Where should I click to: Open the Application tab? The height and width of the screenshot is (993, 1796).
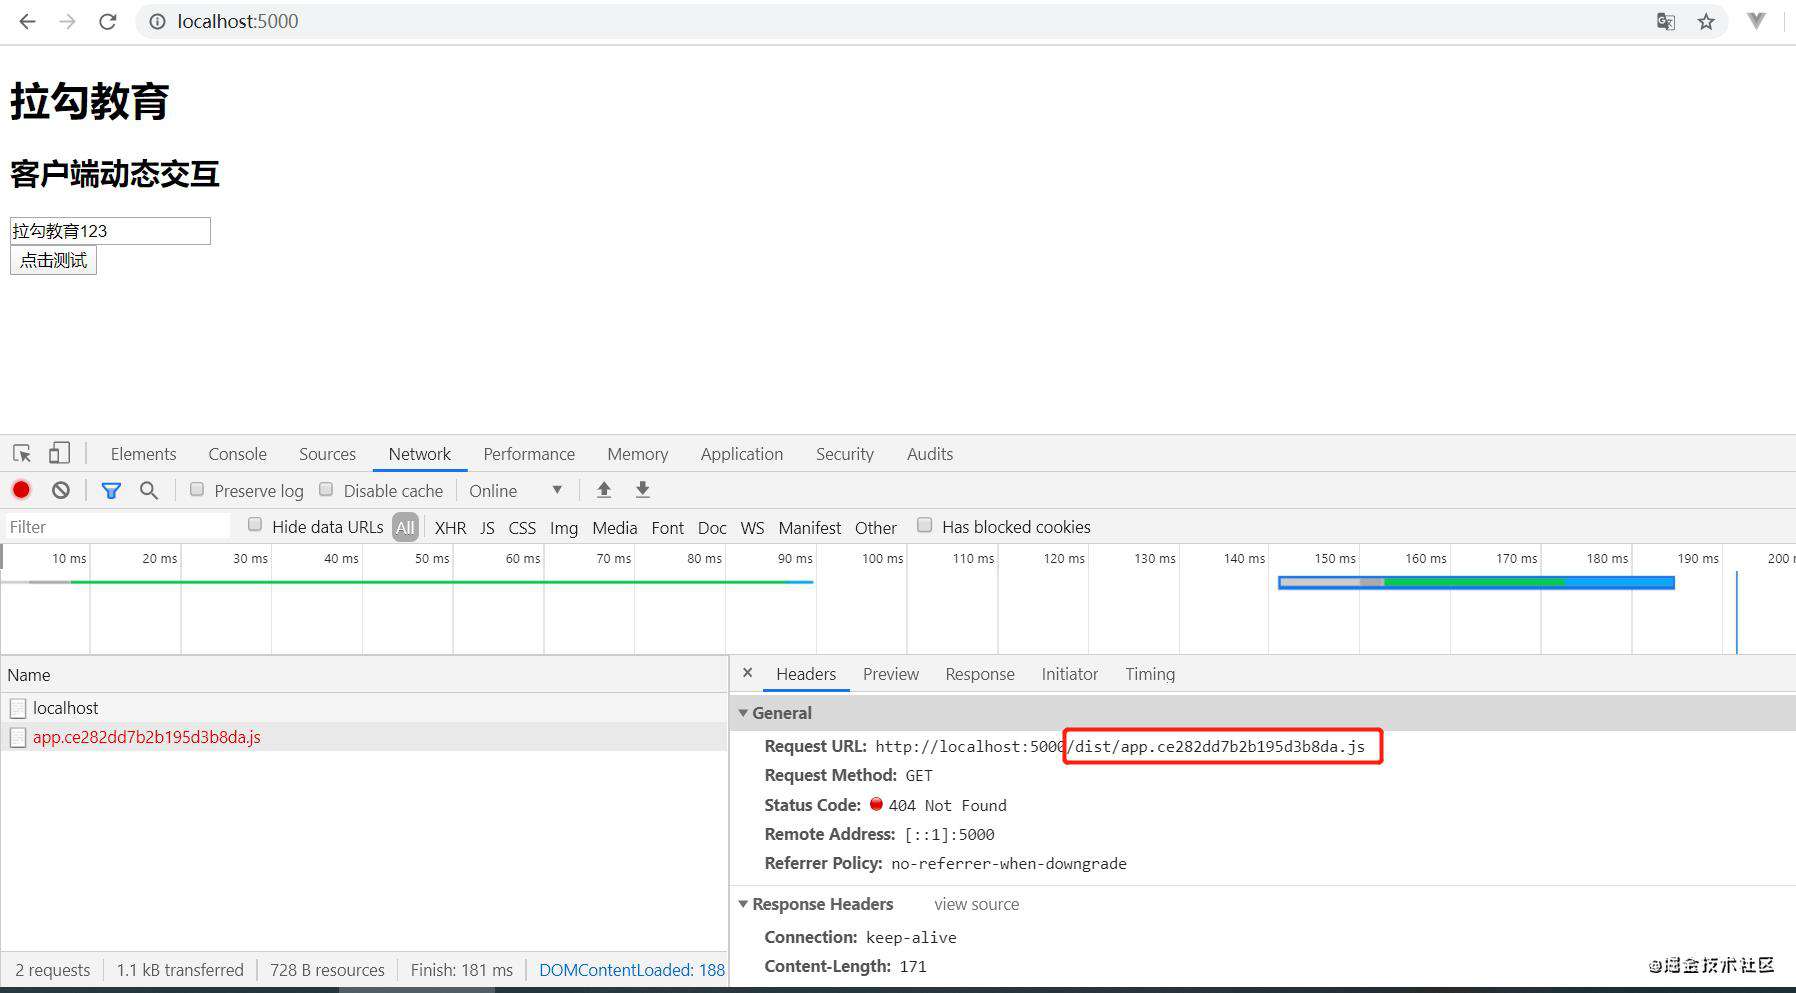tap(742, 454)
